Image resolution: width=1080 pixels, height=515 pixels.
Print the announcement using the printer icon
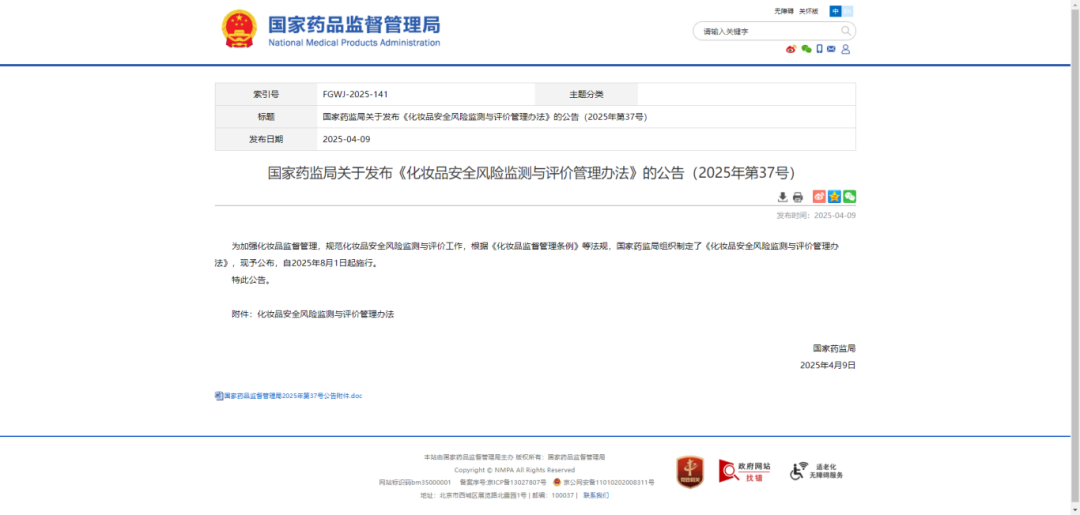coord(798,197)
